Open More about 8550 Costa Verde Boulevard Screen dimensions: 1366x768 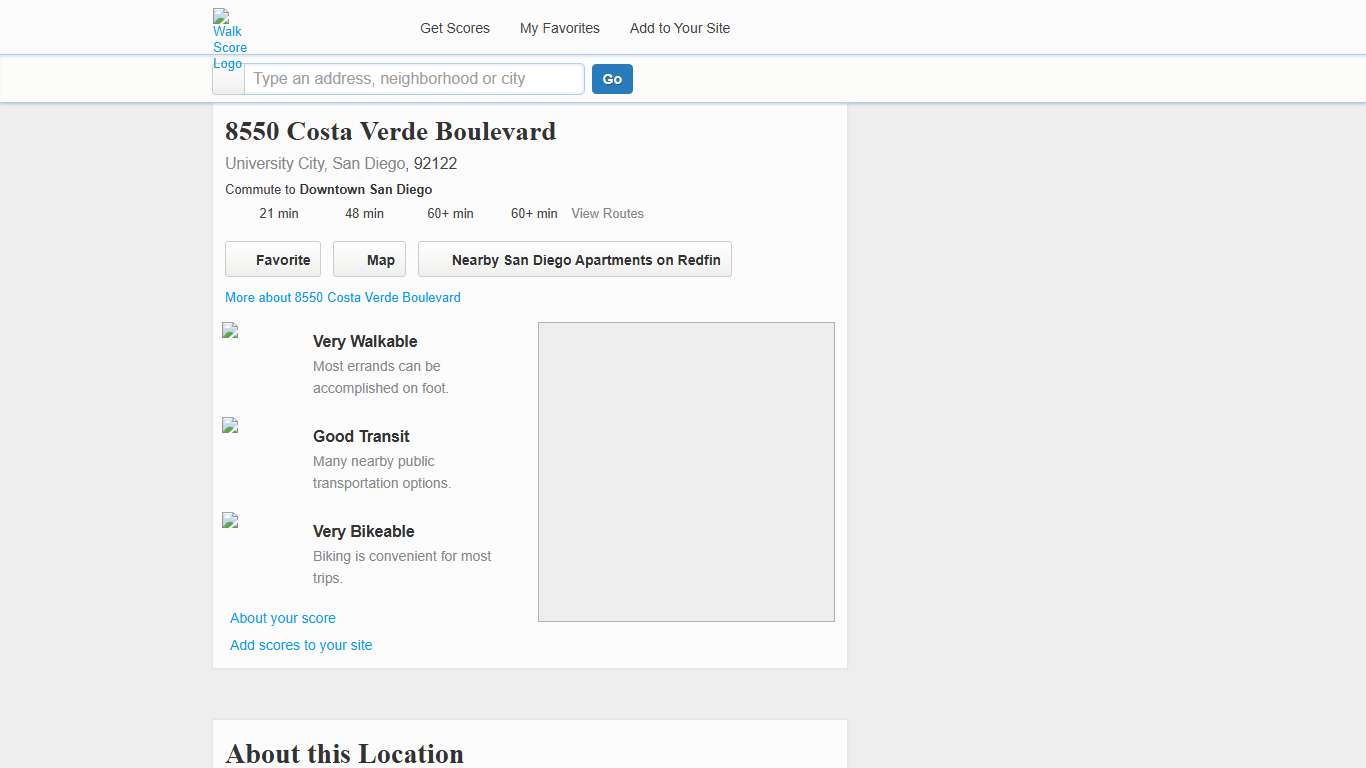point(342,297)
